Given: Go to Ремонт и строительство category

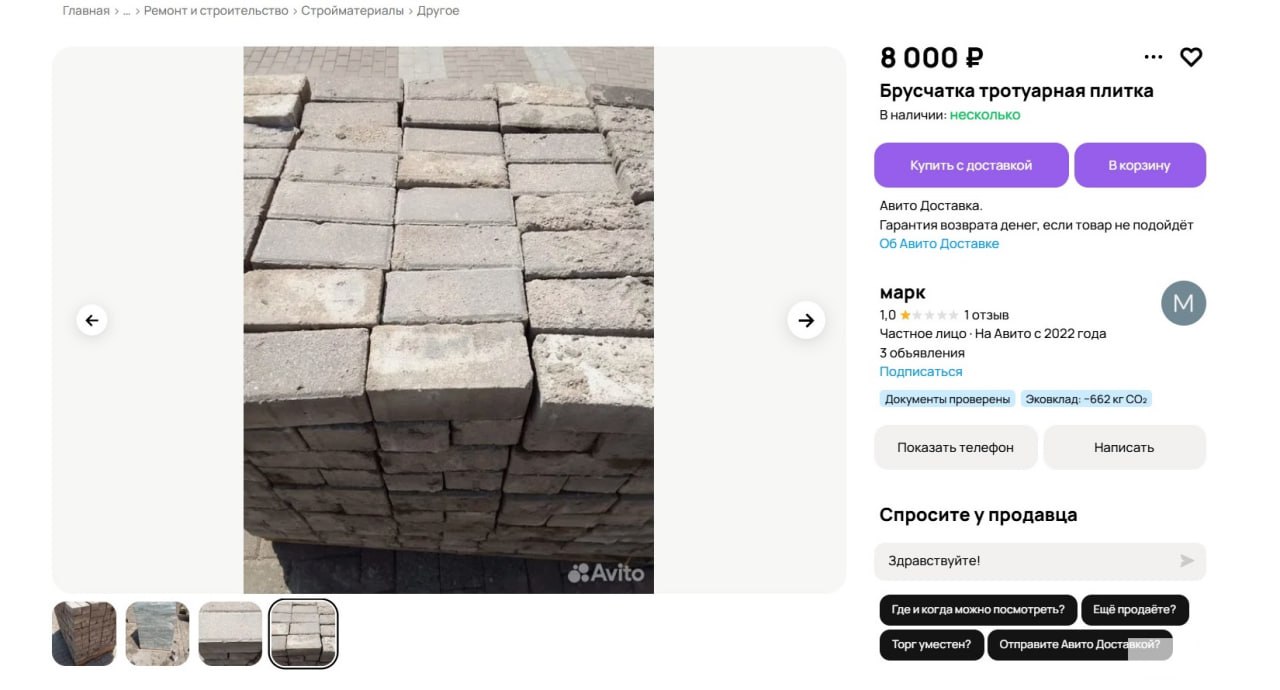Looking at the screenshot, I should tap(216, 11).
